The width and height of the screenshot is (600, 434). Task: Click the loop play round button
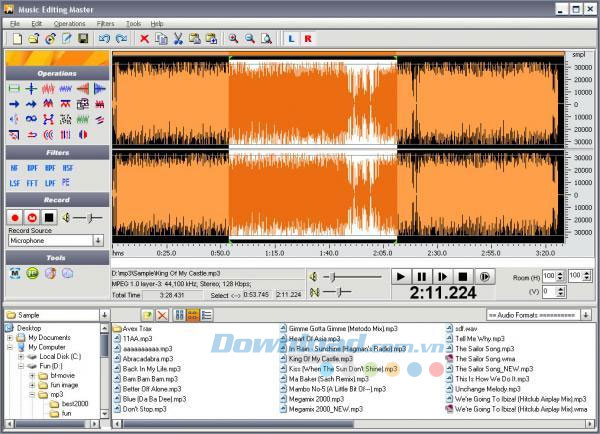coord(484,277)
